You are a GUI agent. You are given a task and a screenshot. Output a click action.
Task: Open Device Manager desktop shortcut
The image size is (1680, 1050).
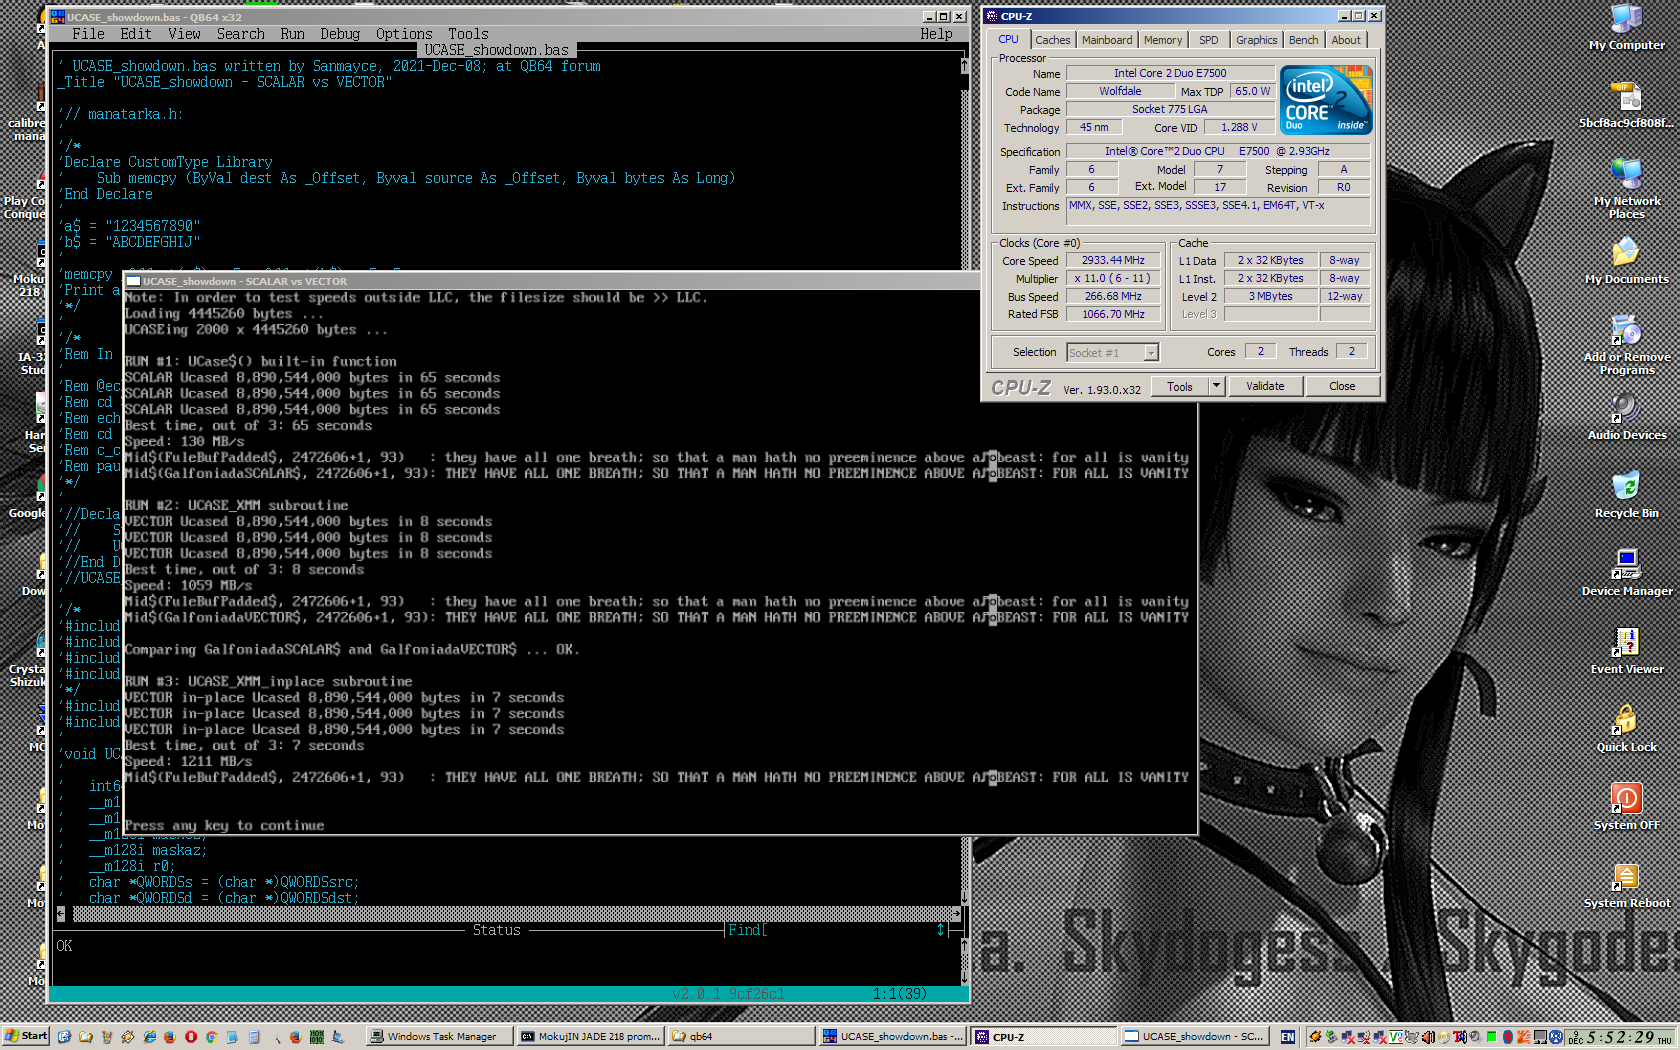point(1626,573)
